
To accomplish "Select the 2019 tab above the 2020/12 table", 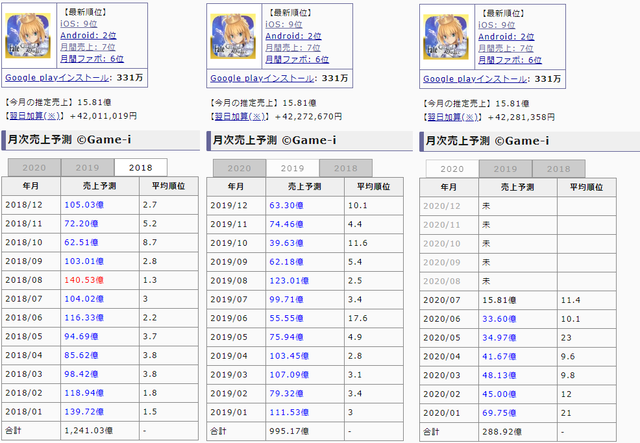I will 505,169.
